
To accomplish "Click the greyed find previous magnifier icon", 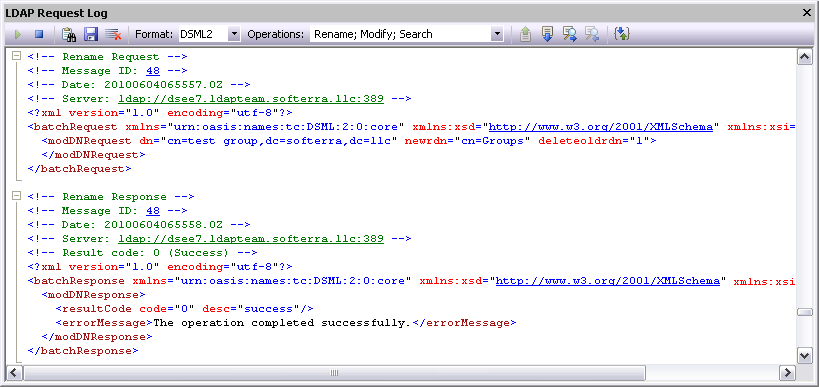I will 591,34.
